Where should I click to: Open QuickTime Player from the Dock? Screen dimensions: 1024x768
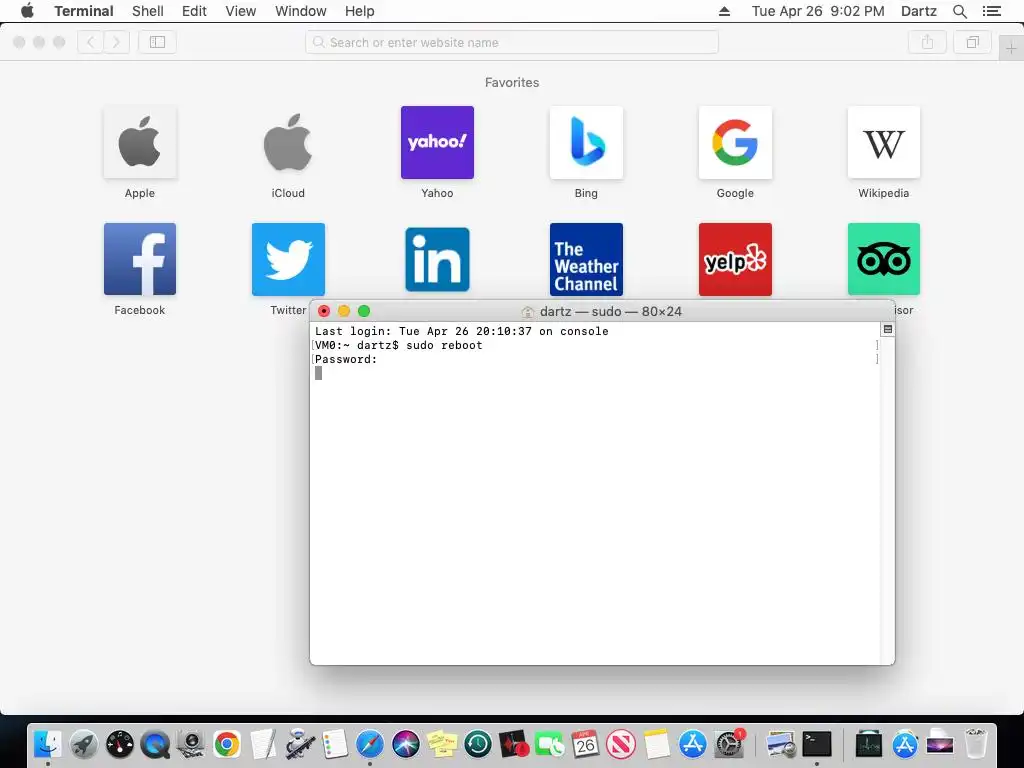point(155,744)
